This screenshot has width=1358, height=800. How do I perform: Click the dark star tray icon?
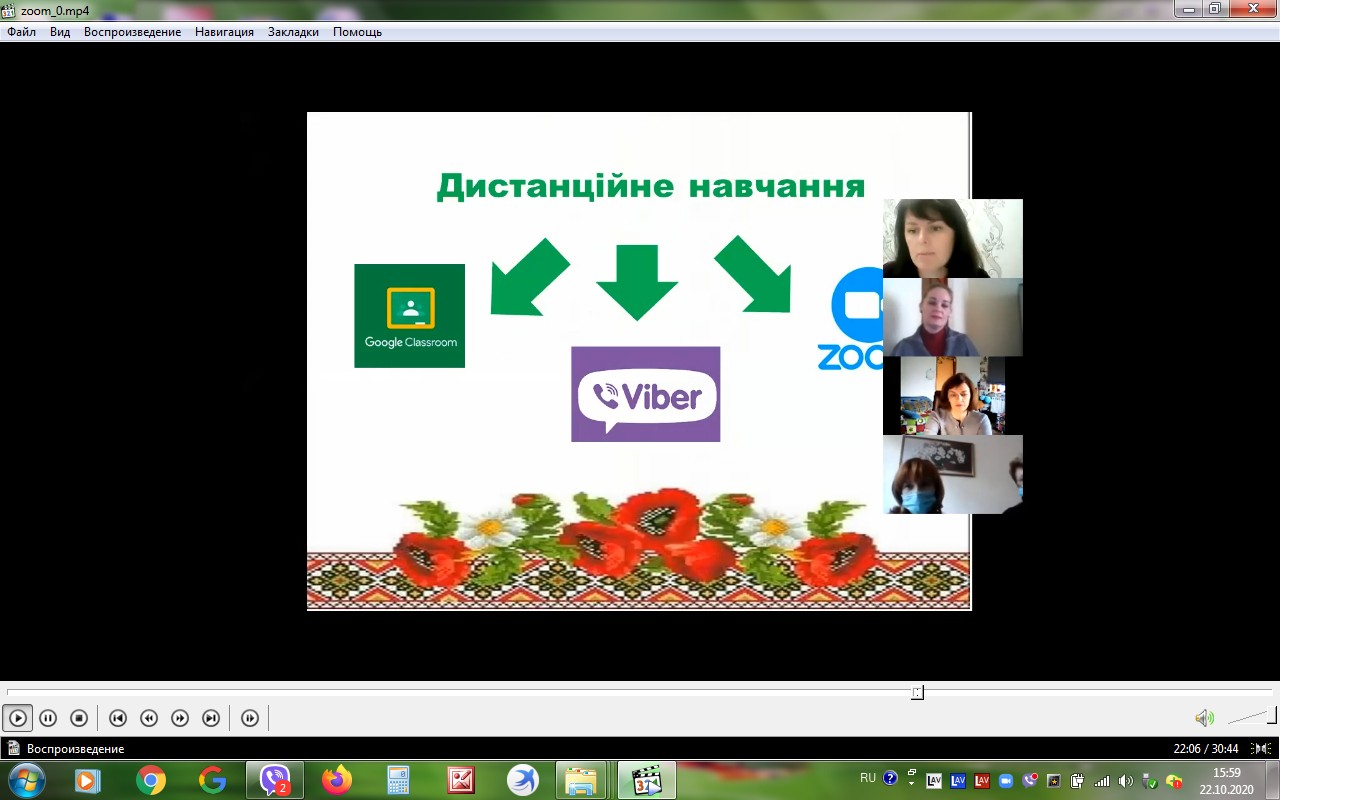coord(1054,781)
